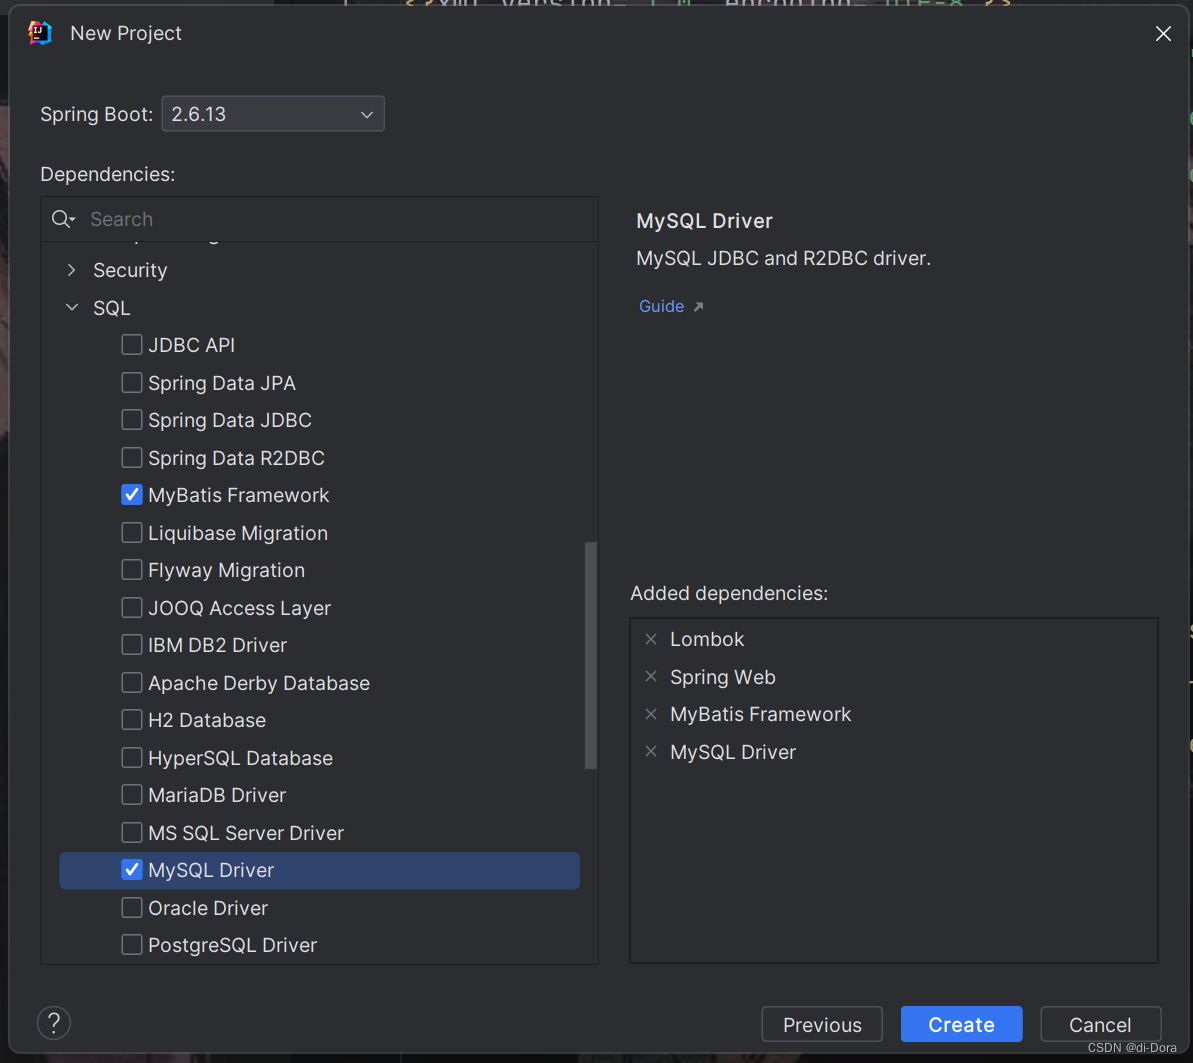Enable Spring Data JPA dependency
1193x1063 pixels.
132,382
